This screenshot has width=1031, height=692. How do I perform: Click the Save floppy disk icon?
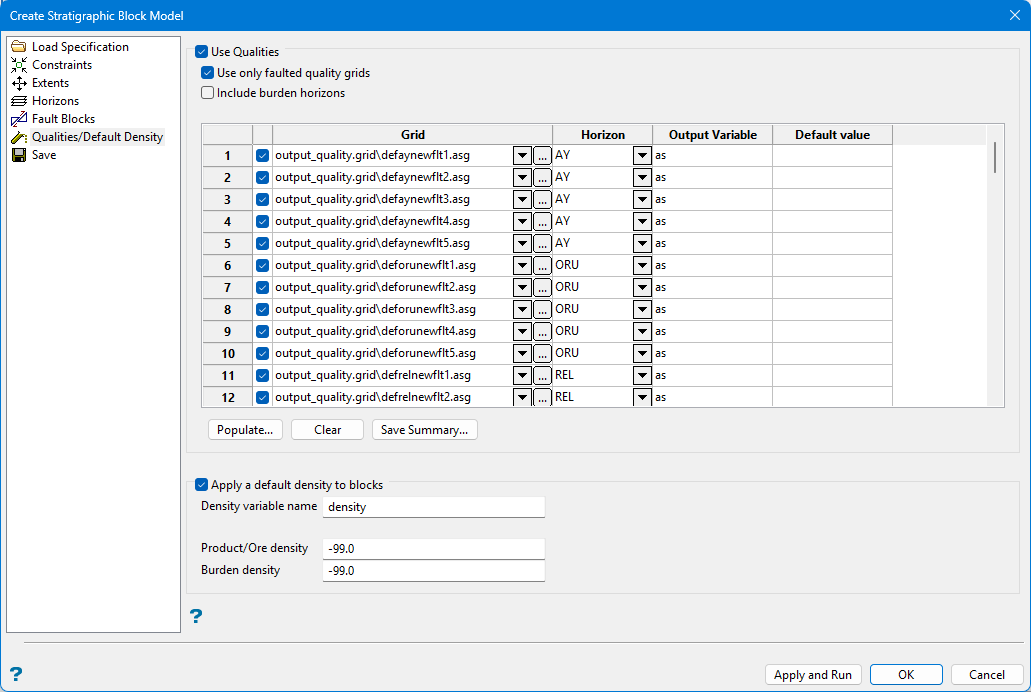(19, 155)
